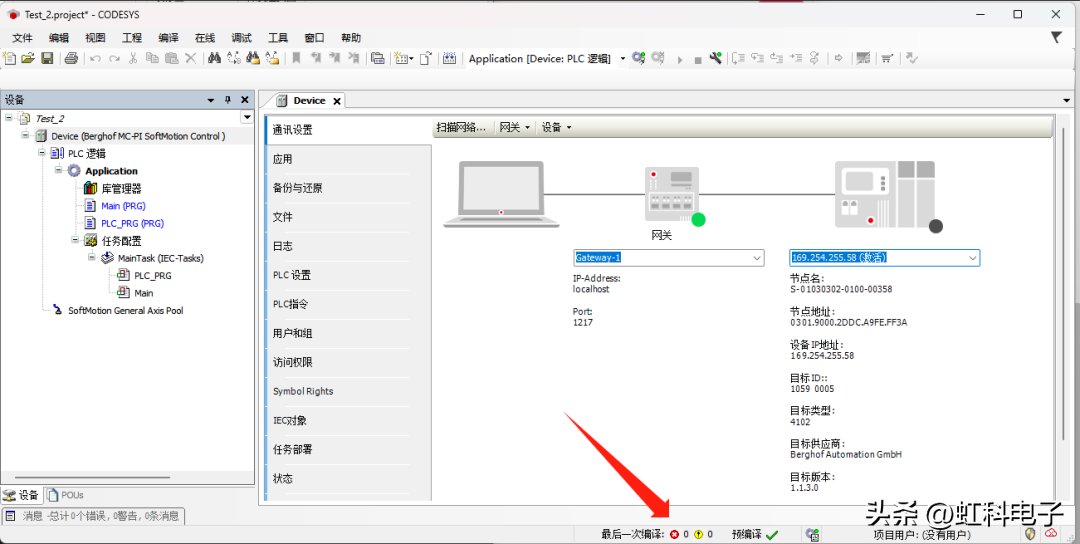
Task: Click the red cloud icon in status bar
Action: [1051, 533]
